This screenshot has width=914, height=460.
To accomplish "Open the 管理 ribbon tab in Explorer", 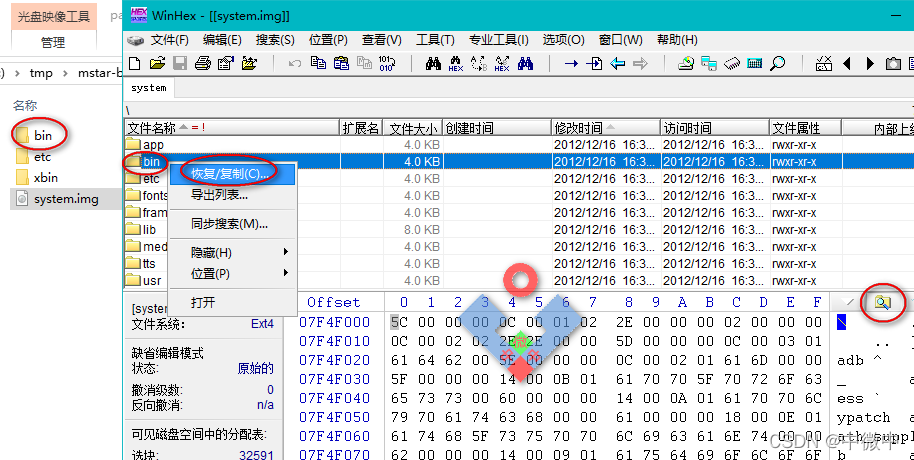I will pos(53,42).
